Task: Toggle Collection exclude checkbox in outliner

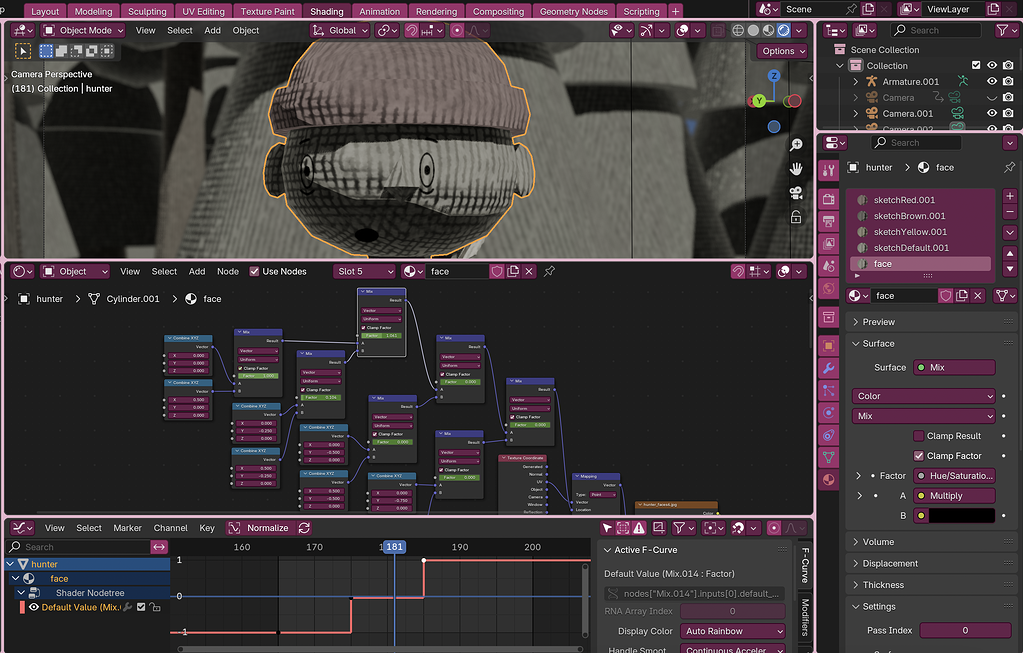Action: (x=976, y=65)
